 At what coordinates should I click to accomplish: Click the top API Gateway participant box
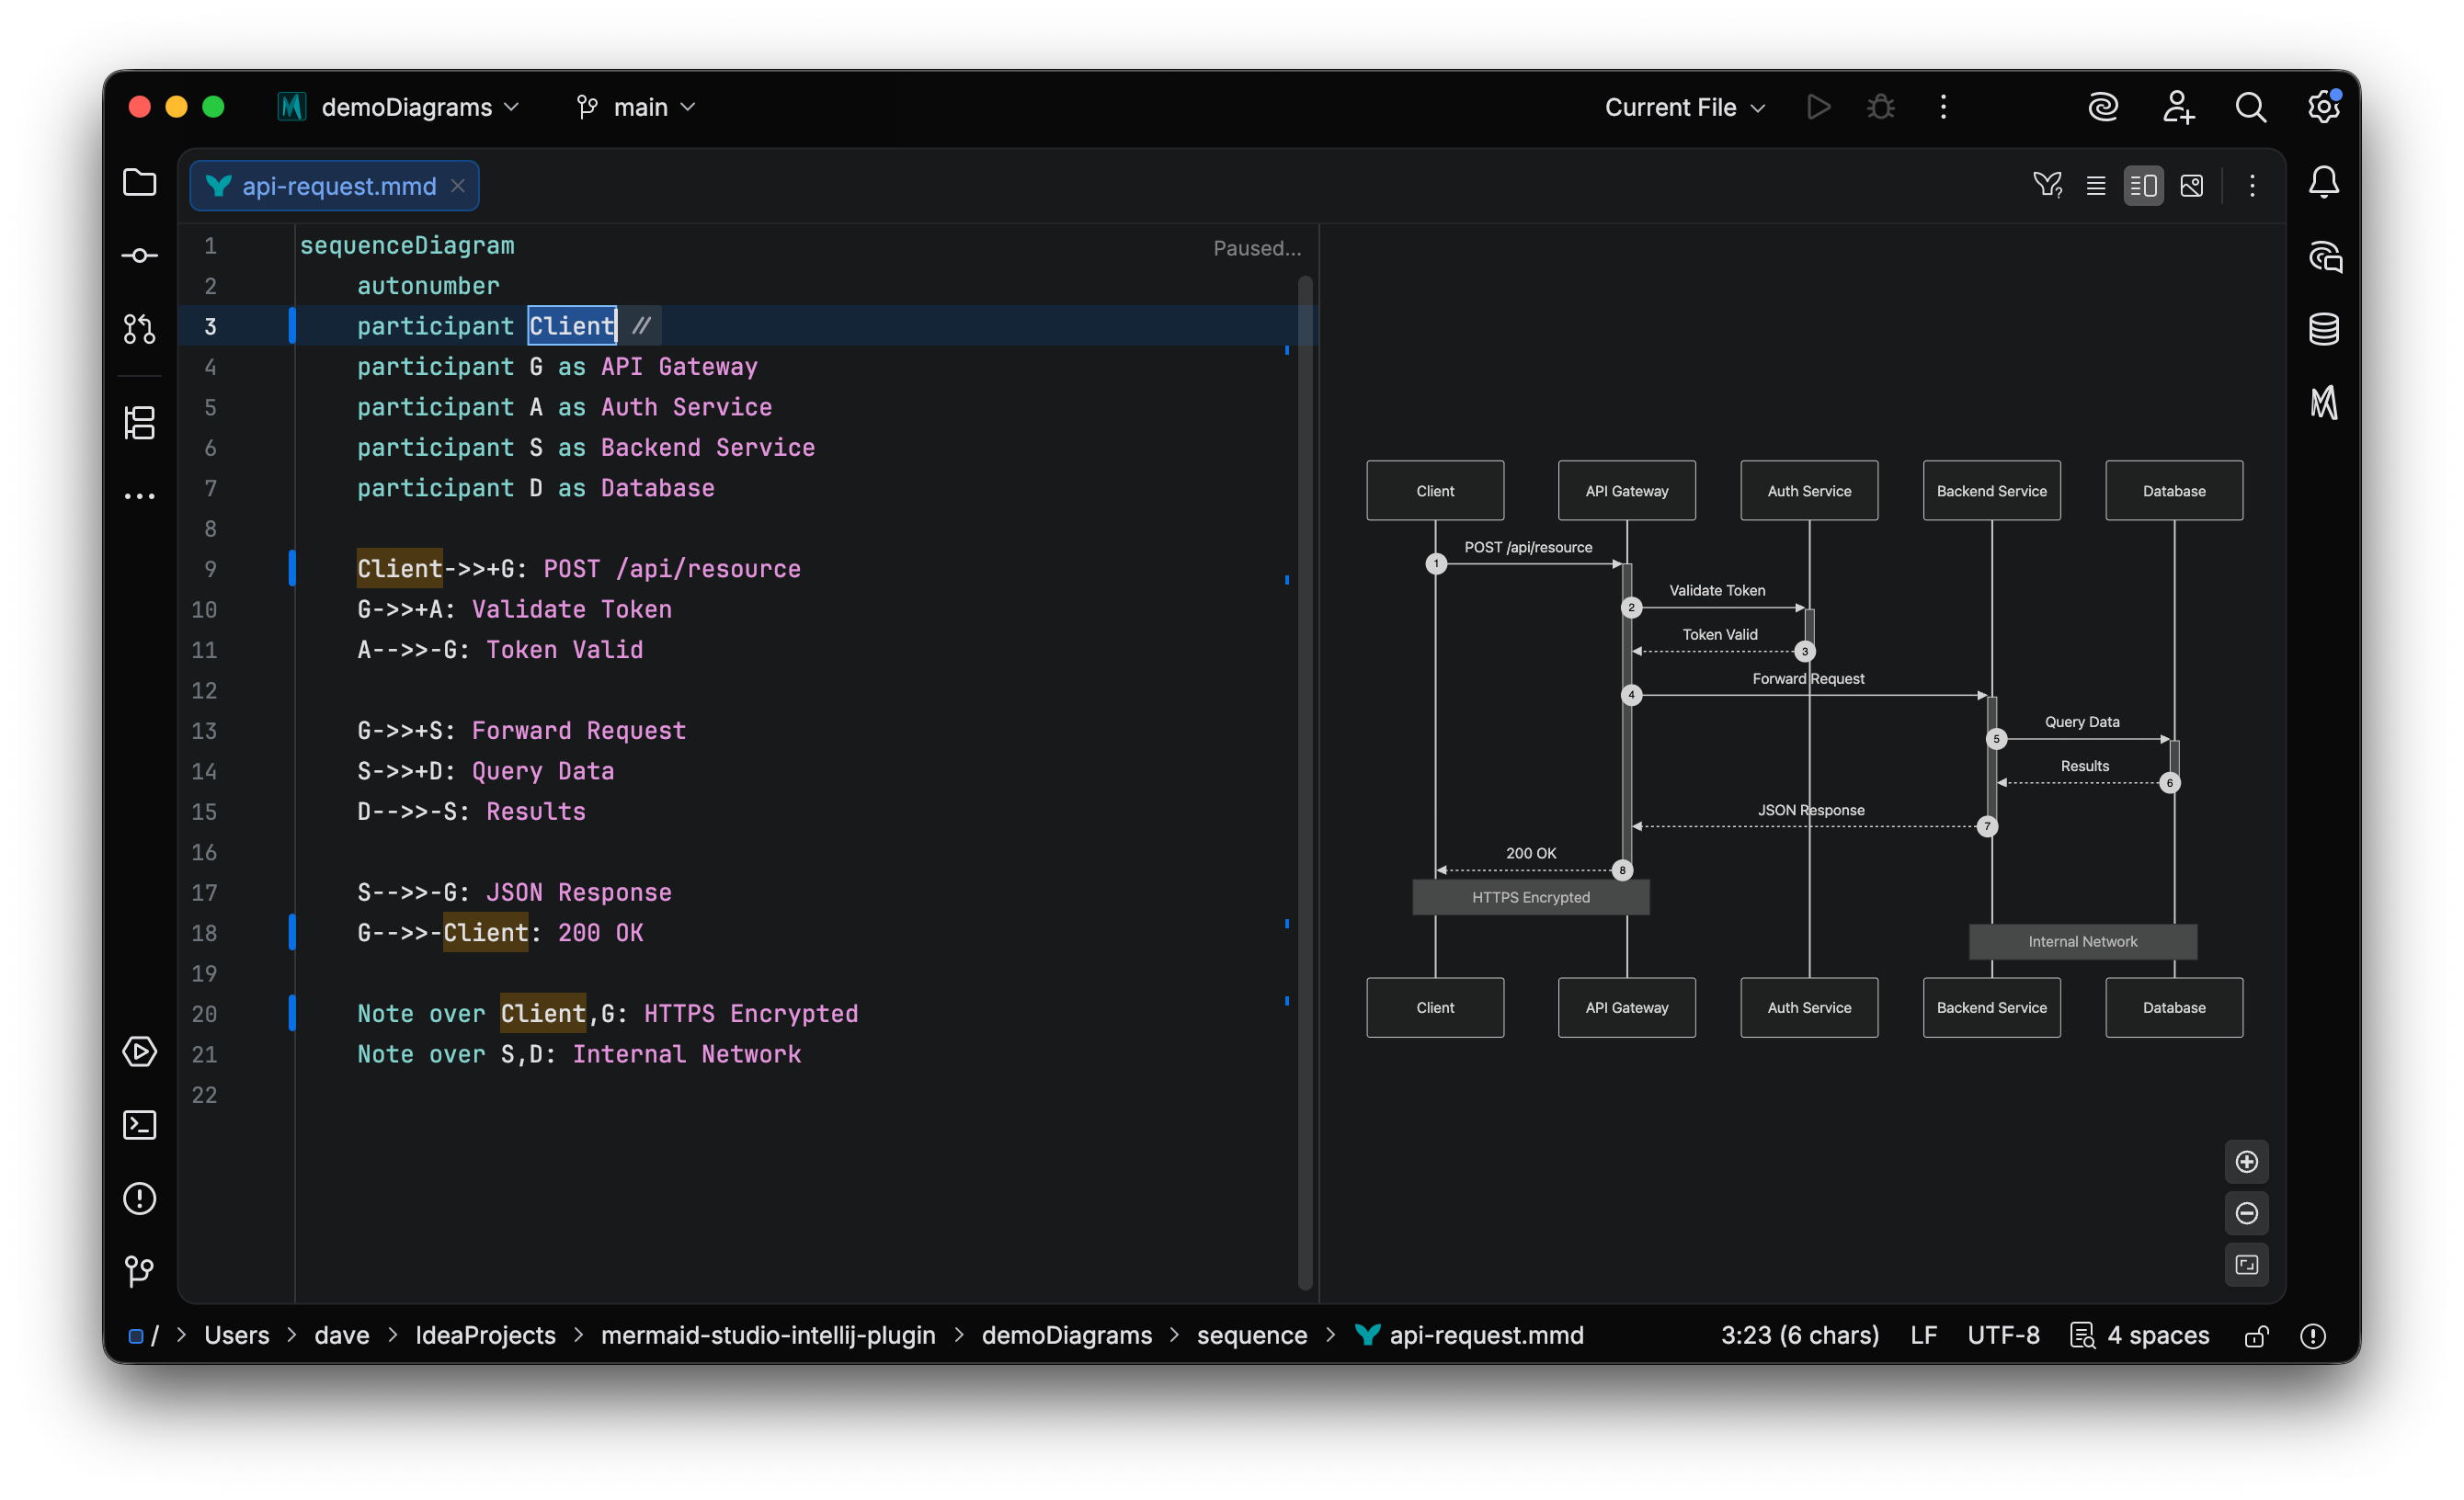coord(1626,491)
